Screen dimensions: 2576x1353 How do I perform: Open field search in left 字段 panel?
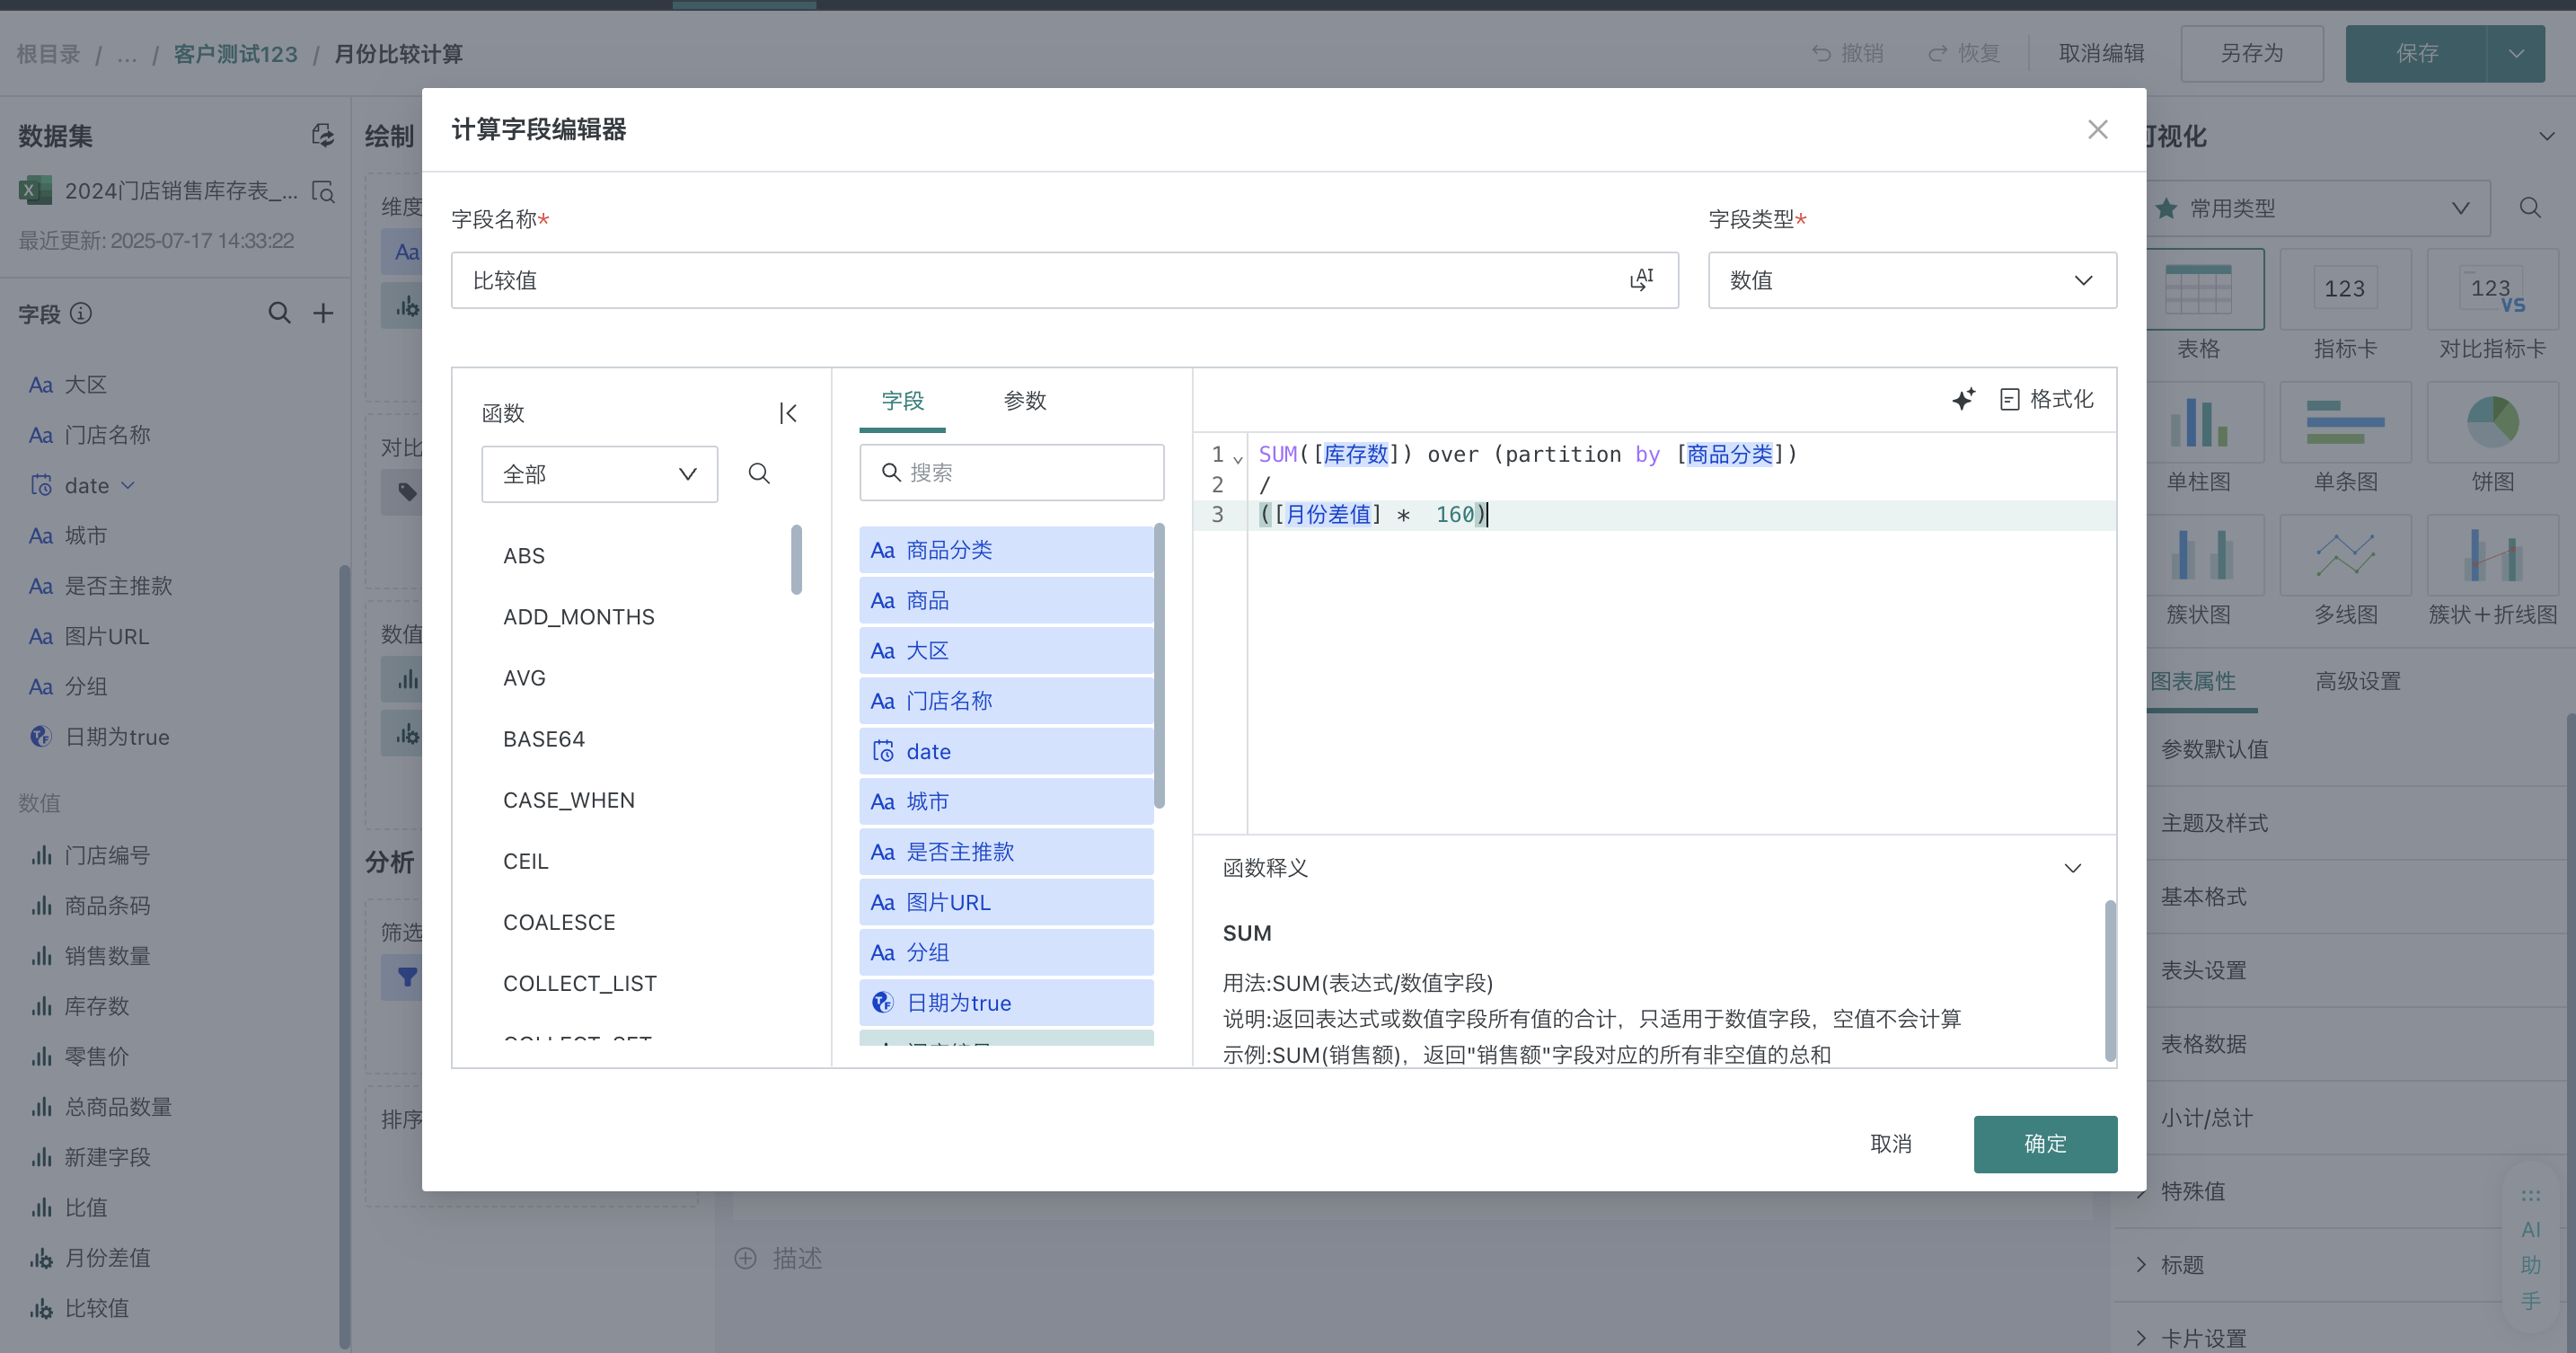point(279,313)
